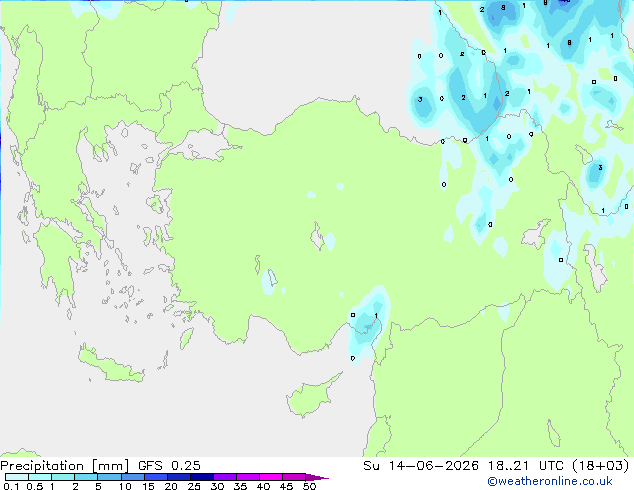Screen dimensions: 634x490
Task: Click the legend value '0.1'
Action: pos(11,486)
